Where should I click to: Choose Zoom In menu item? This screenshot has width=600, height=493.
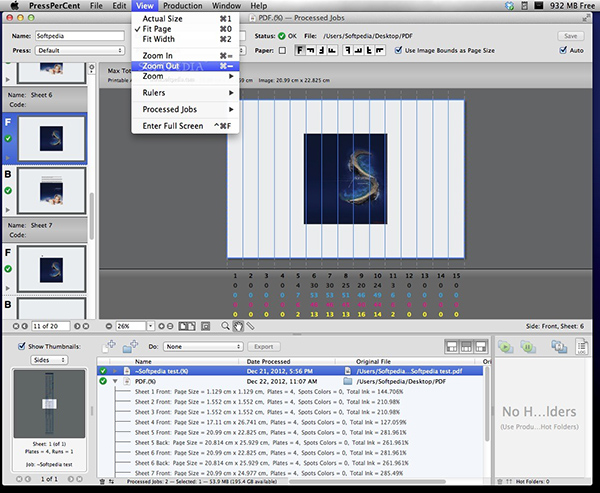click(185, 56)
